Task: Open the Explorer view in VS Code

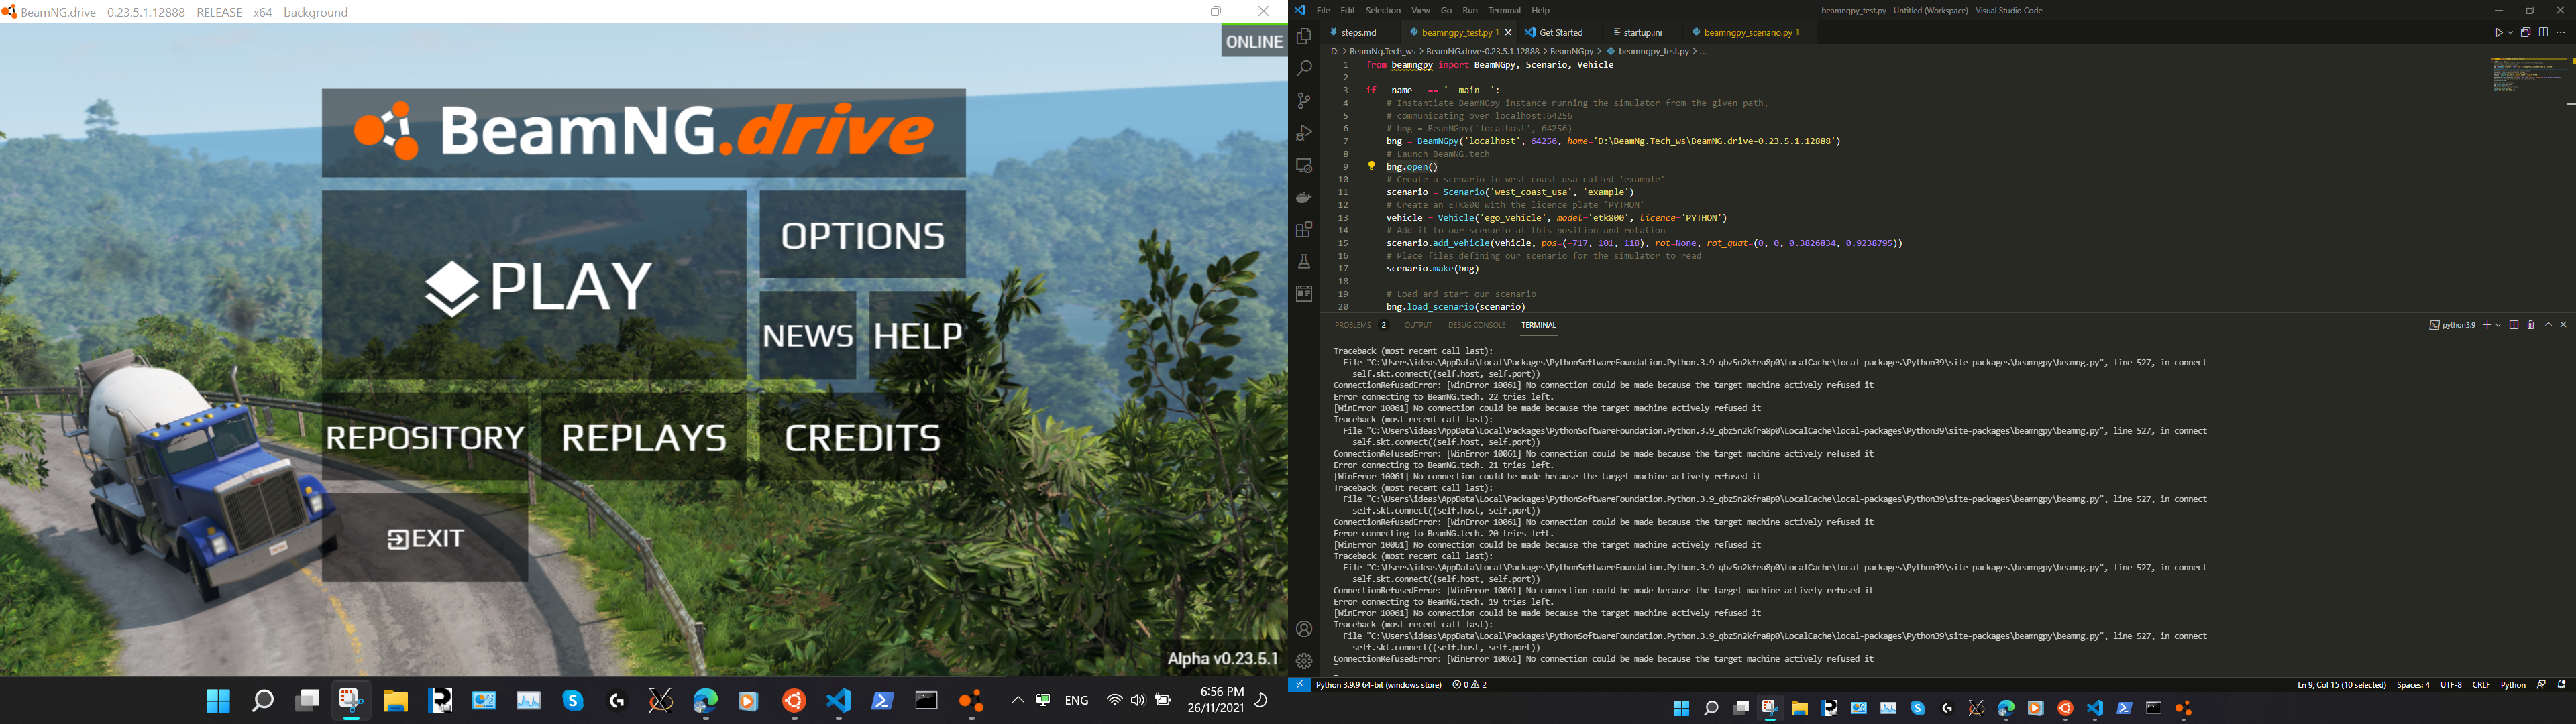Action: [1304, 37]
